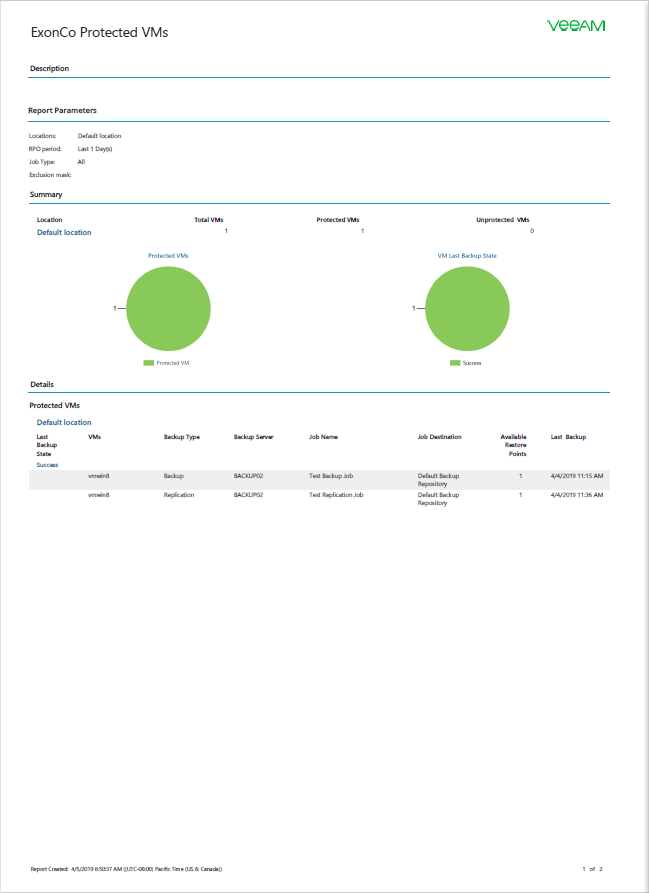
Task: Click the Test Backup Job cell
Action: pyautogui.click(x=331, y=476)
